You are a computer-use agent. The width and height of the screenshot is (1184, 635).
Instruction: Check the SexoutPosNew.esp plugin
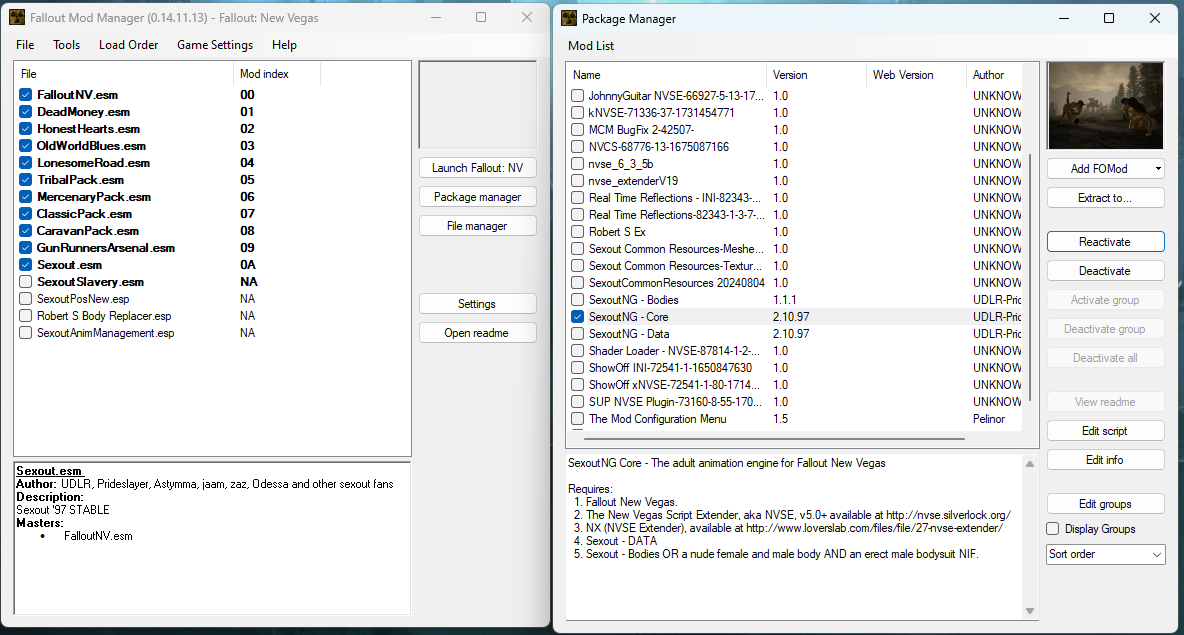point(26,299)
